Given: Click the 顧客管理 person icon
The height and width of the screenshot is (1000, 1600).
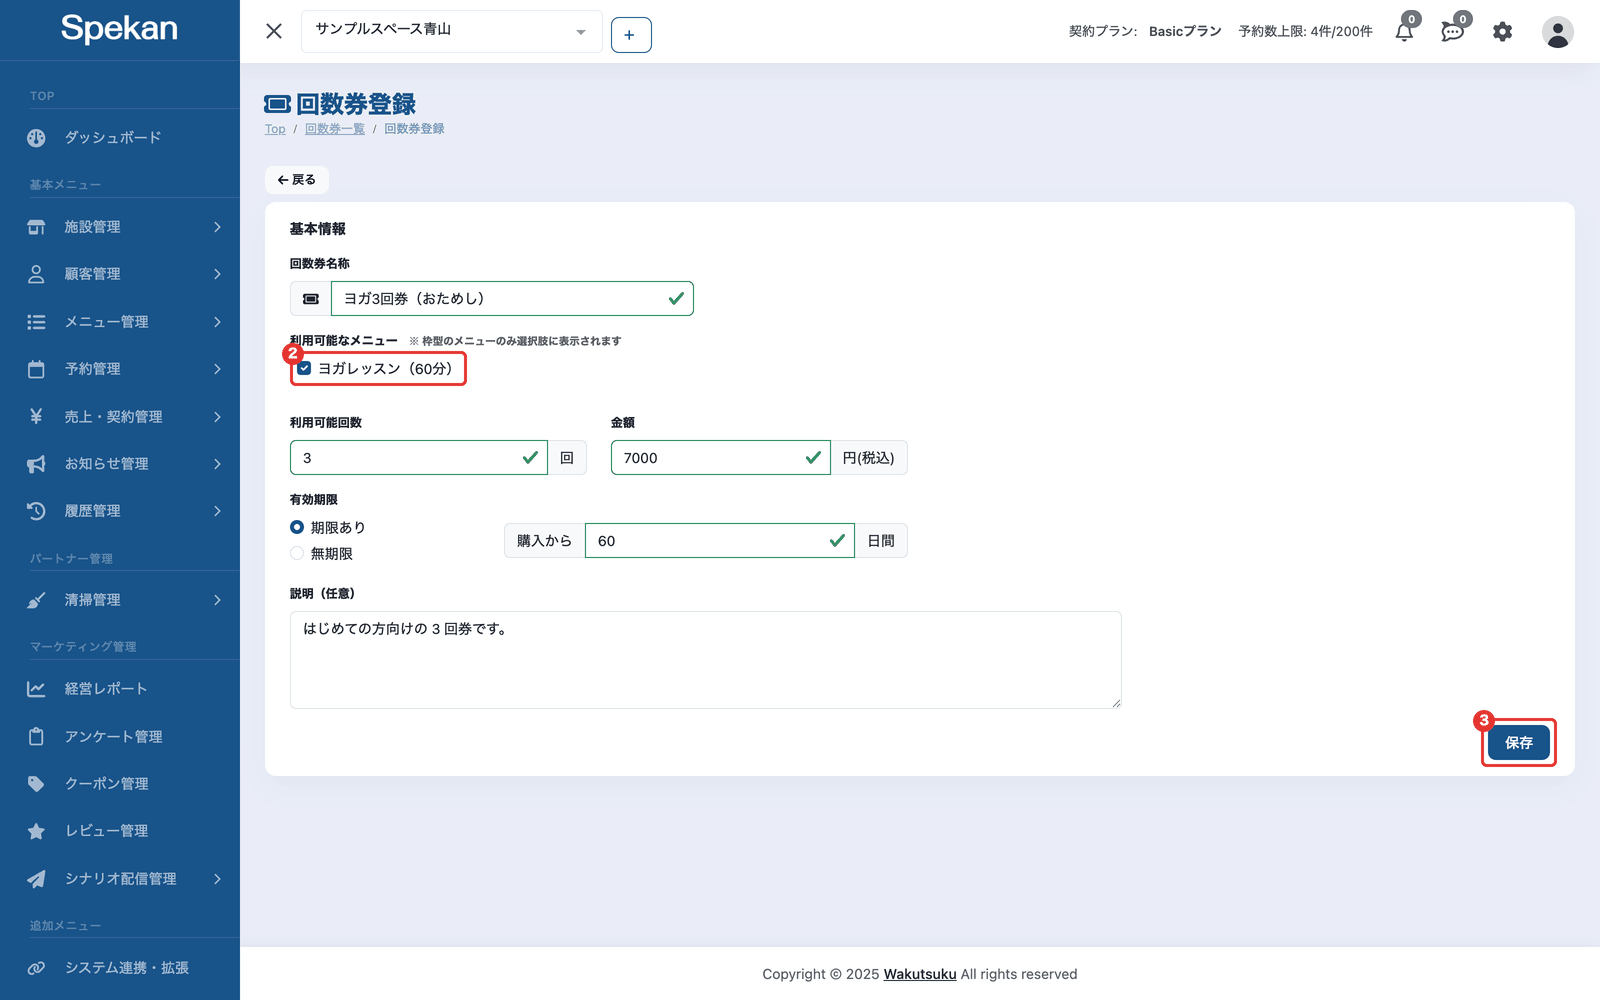Looking at the screenshot, I should [x=36, y=274].
